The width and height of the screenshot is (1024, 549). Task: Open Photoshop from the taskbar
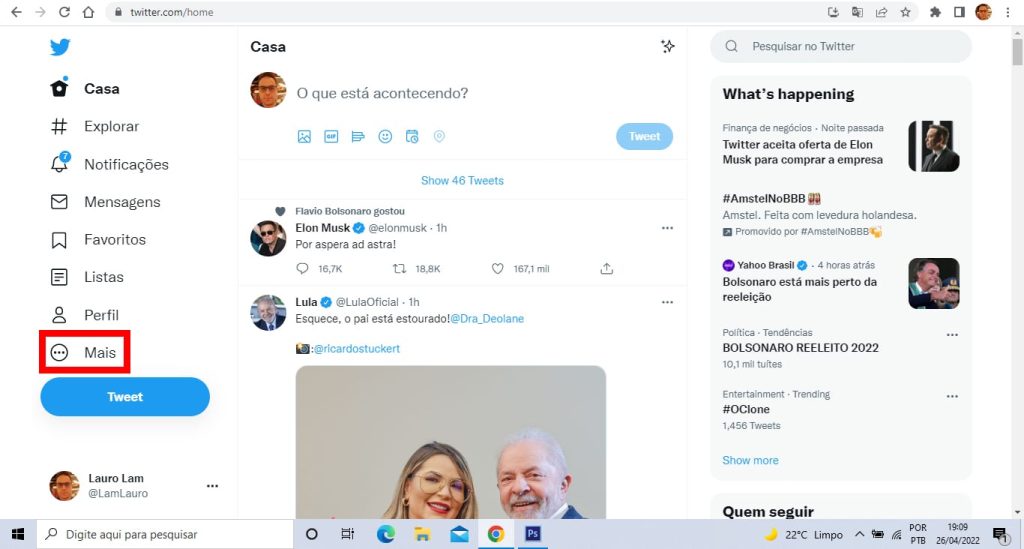[532, 535]
